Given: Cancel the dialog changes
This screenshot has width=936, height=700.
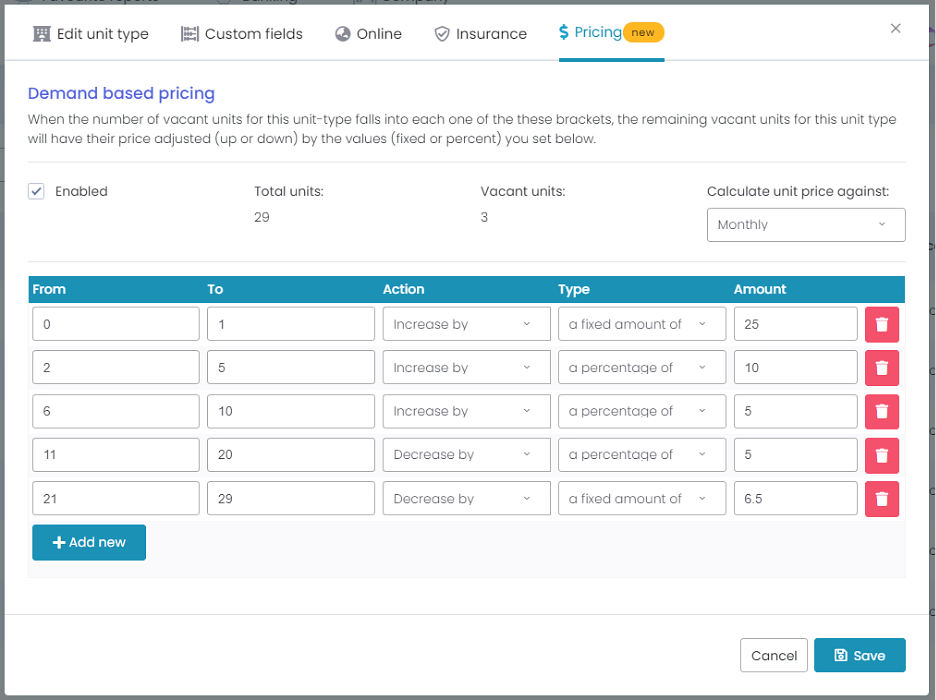Looking at the screenshot, I should click(774, 655).
